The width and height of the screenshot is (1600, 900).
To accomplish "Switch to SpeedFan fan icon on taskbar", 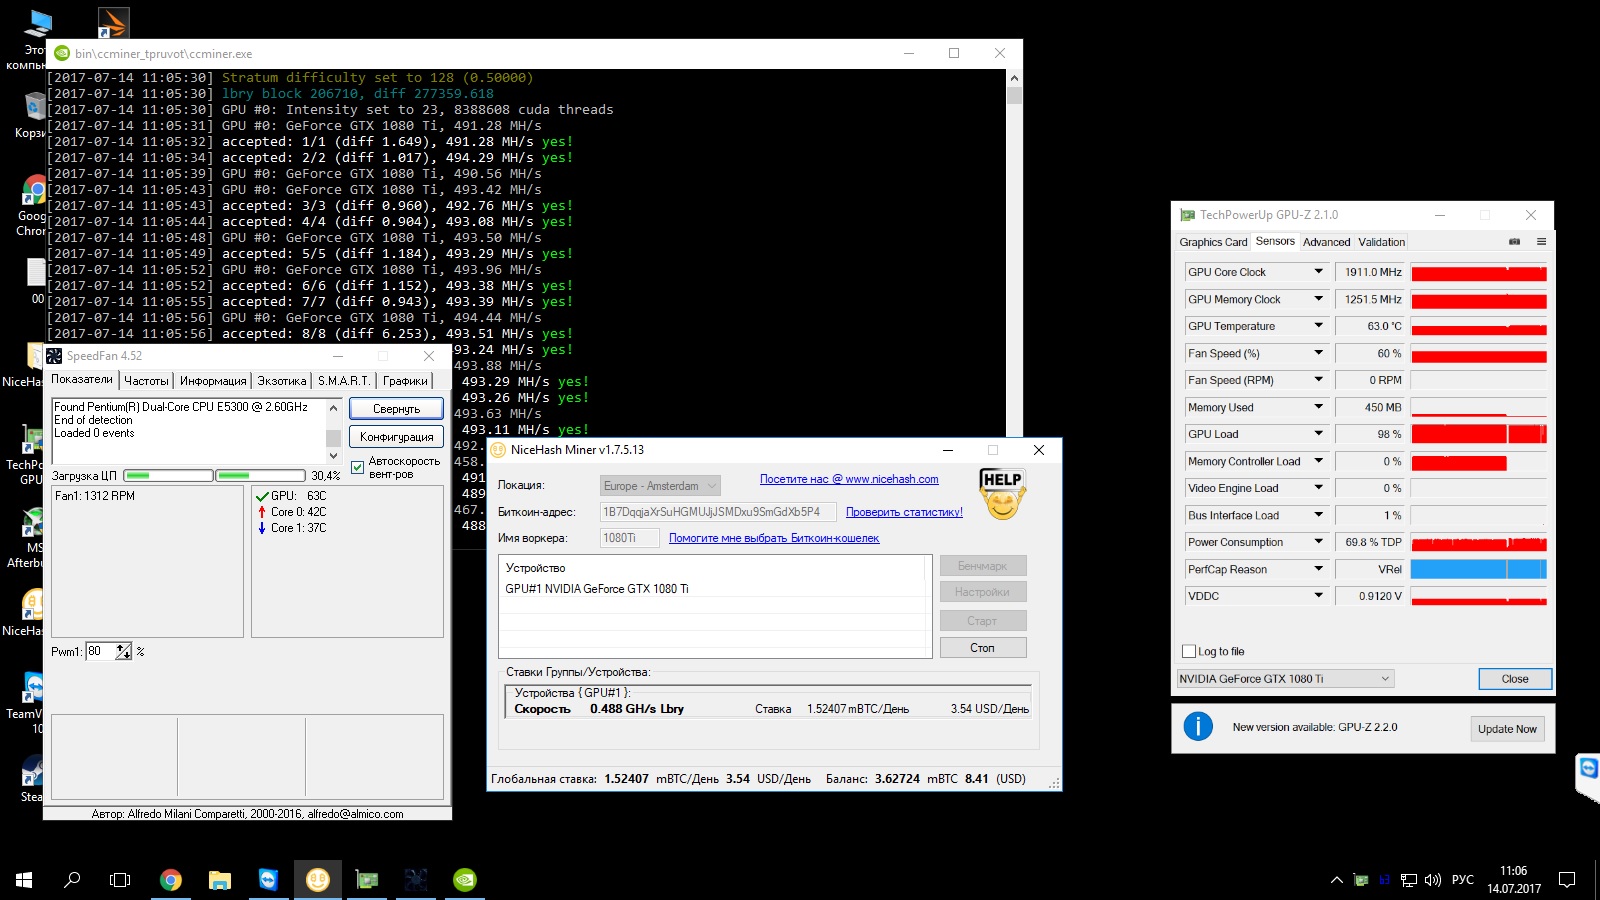I will click(416, 880).
